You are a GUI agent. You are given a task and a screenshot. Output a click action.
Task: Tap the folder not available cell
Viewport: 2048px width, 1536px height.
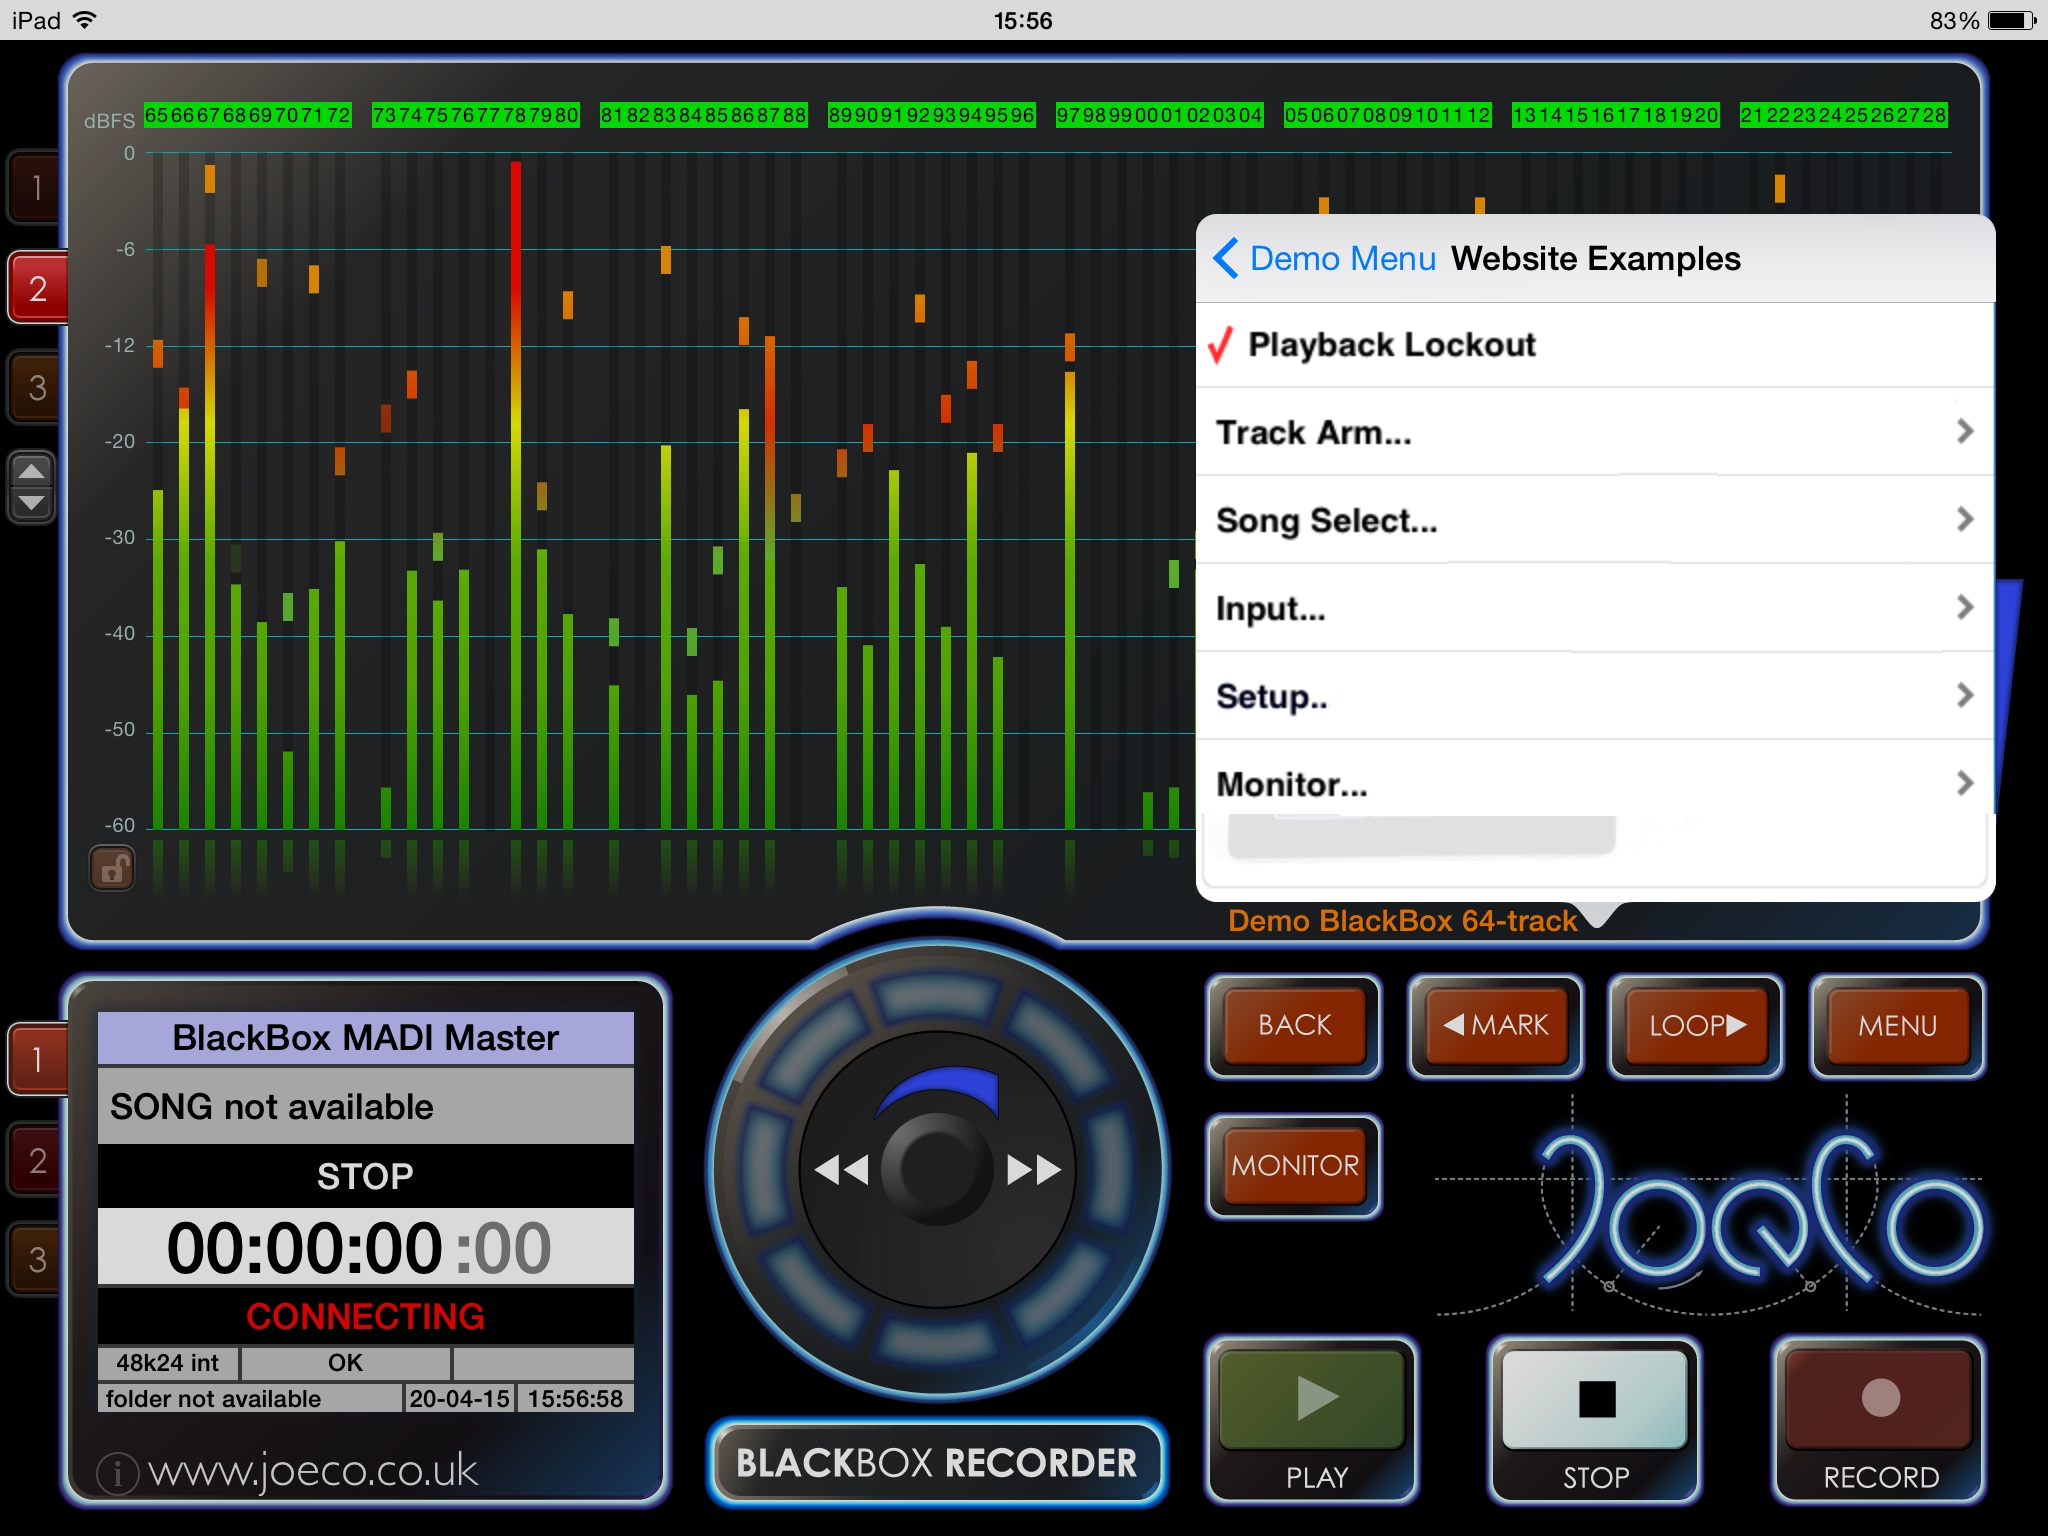click(250, 1399)
